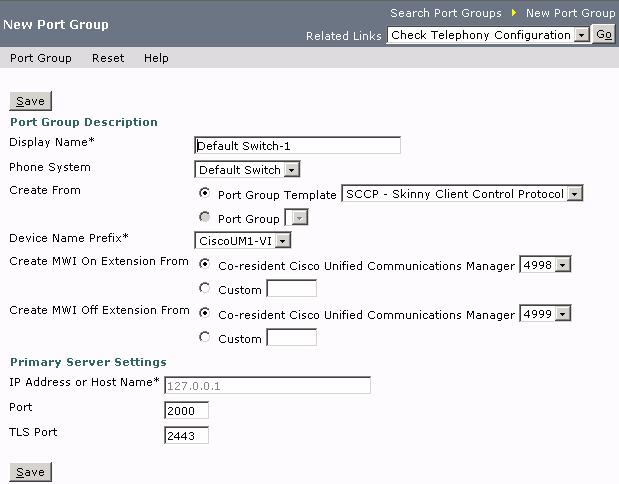Follow the Search Port Groups breadcrumb link
The height and width of the screenshot is (484, 619).
tap(446, 13)
